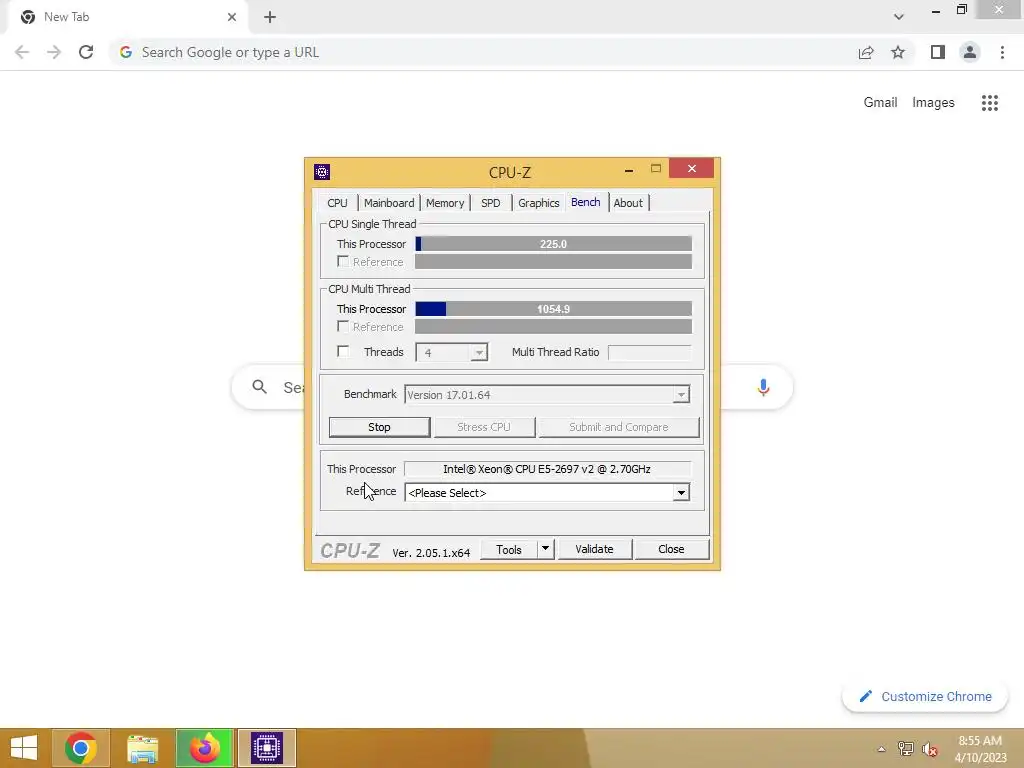Open the Benchmark version dropdown

pos(681,394)
